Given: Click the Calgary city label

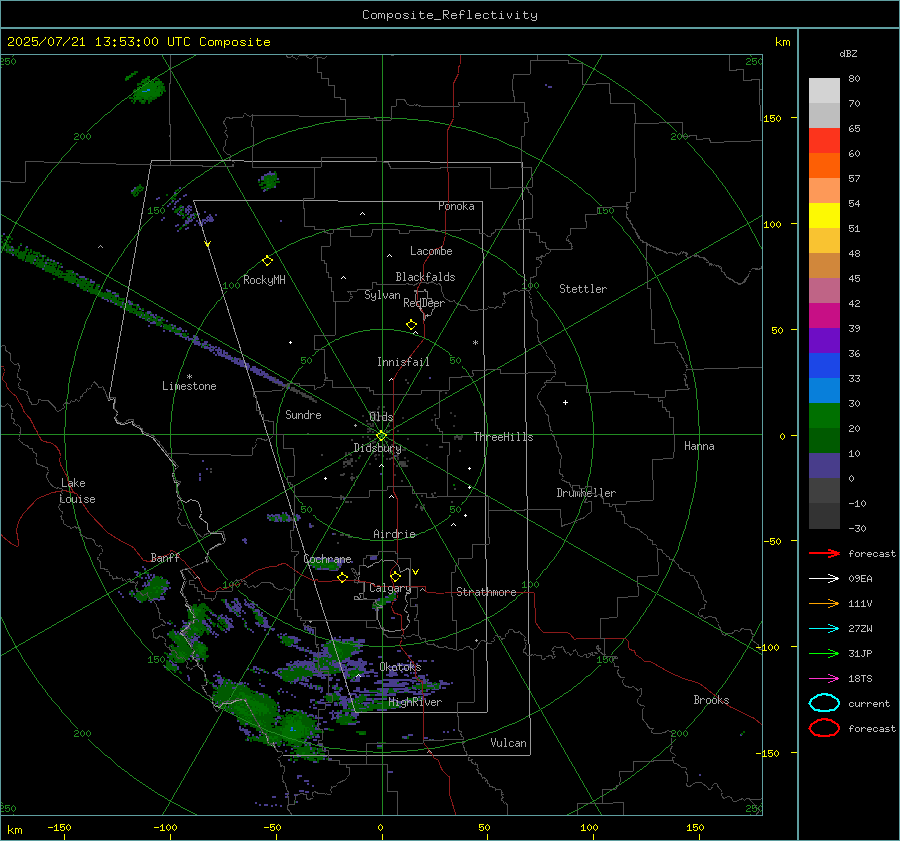Looking at the screenshot, I should coord(390,588).
